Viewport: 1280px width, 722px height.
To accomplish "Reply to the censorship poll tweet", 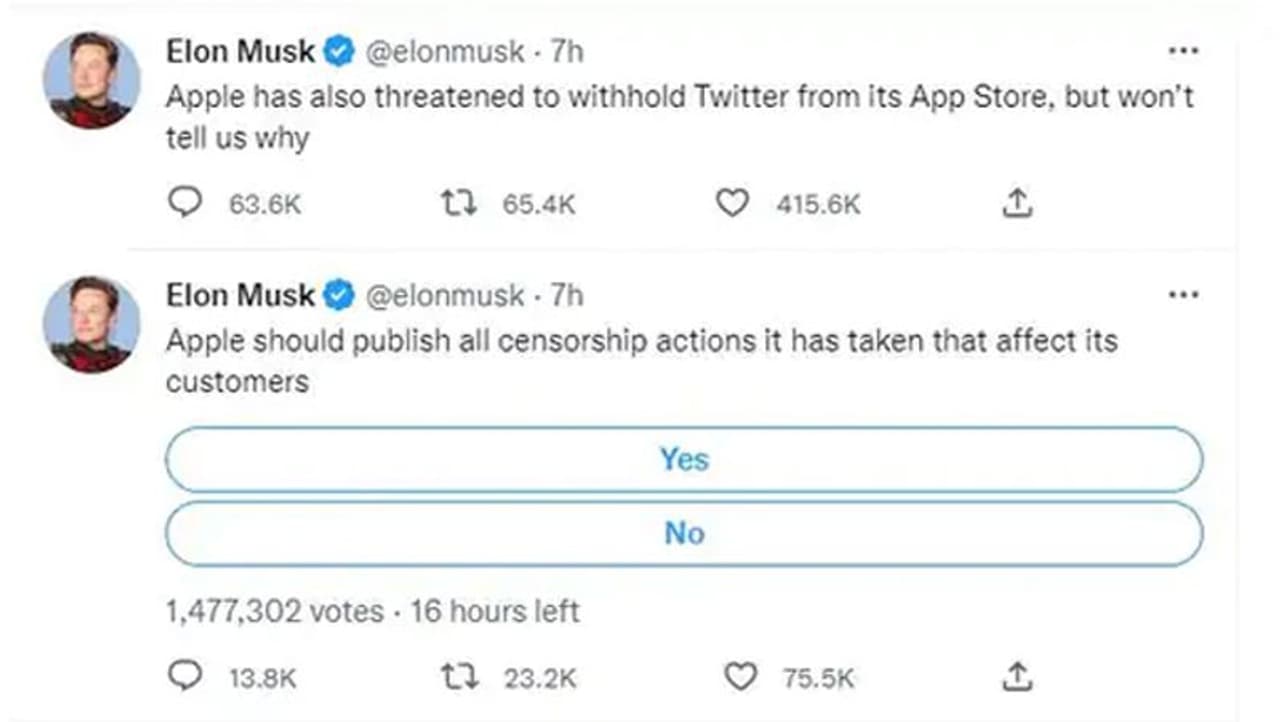I will pyautogui.click(x=184, y=678).
